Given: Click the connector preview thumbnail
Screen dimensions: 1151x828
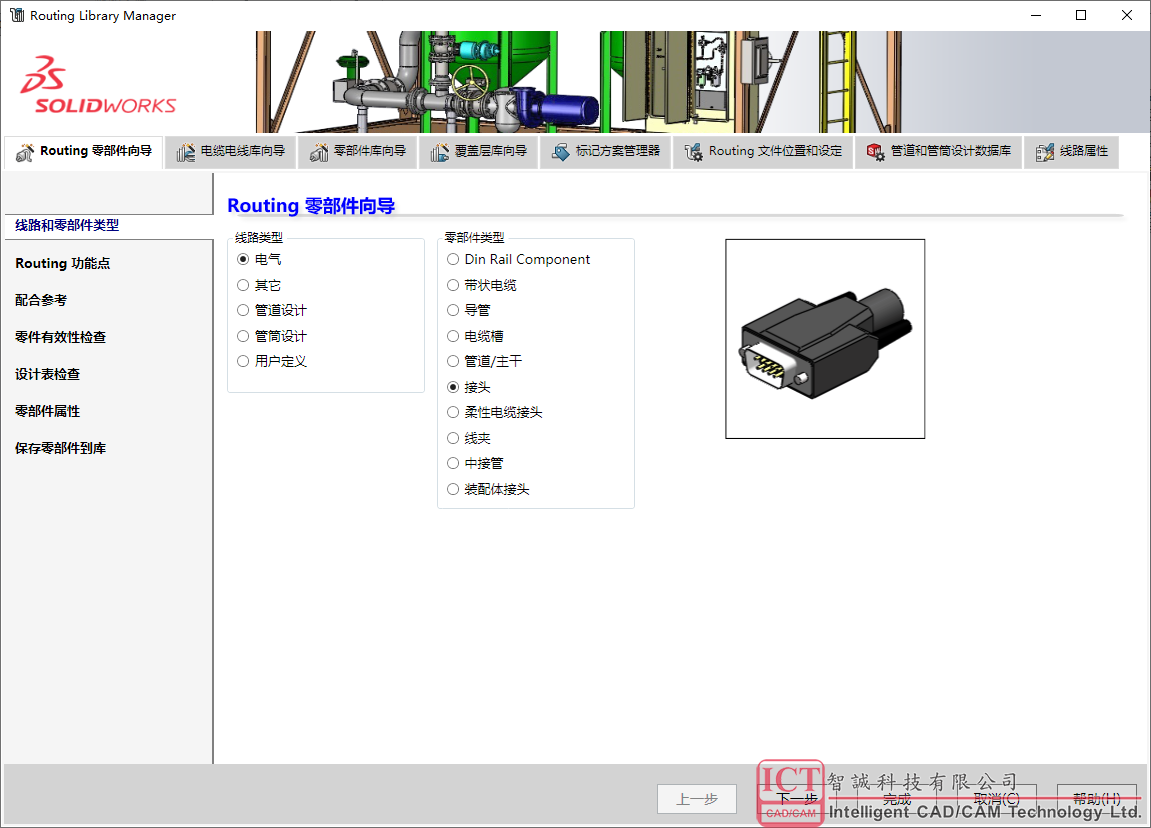Looking at the screenshot, I should pos(825,339).
